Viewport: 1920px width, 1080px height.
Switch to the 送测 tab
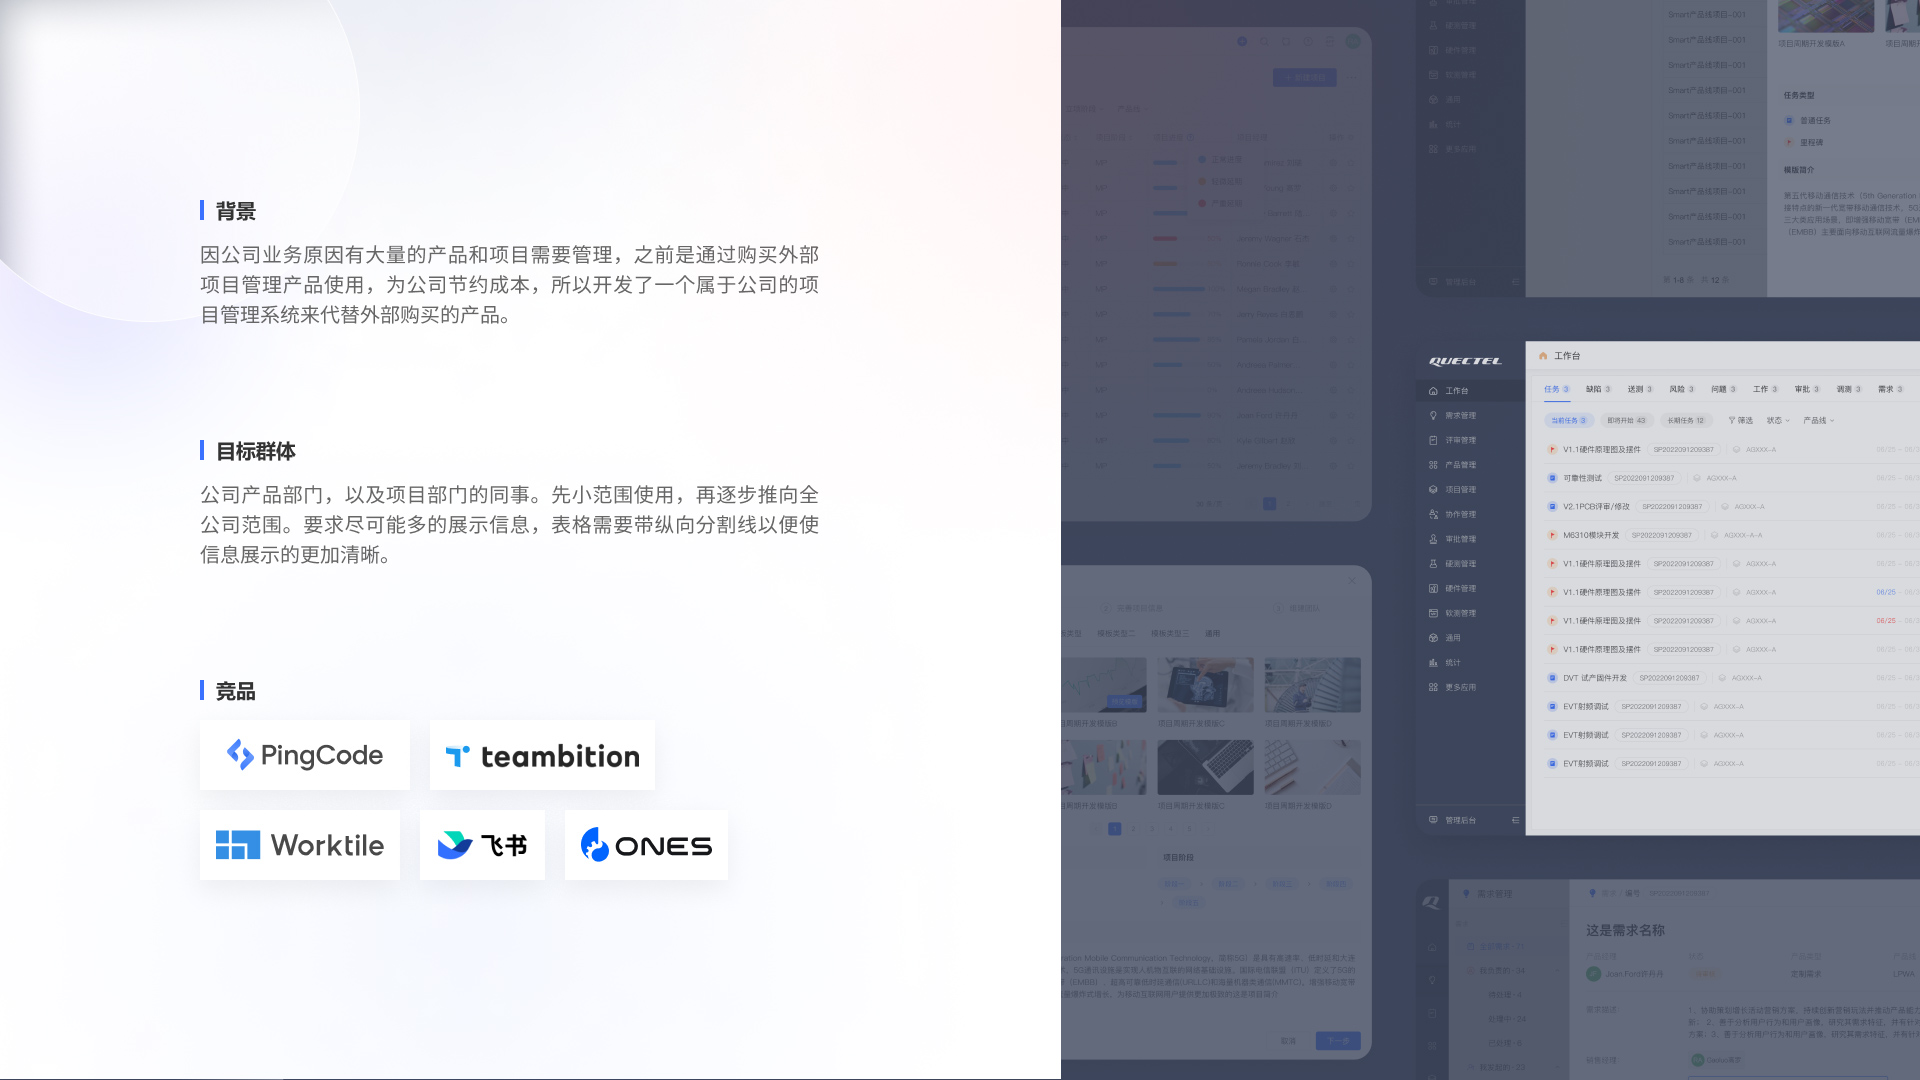(x=1640, y=389)
